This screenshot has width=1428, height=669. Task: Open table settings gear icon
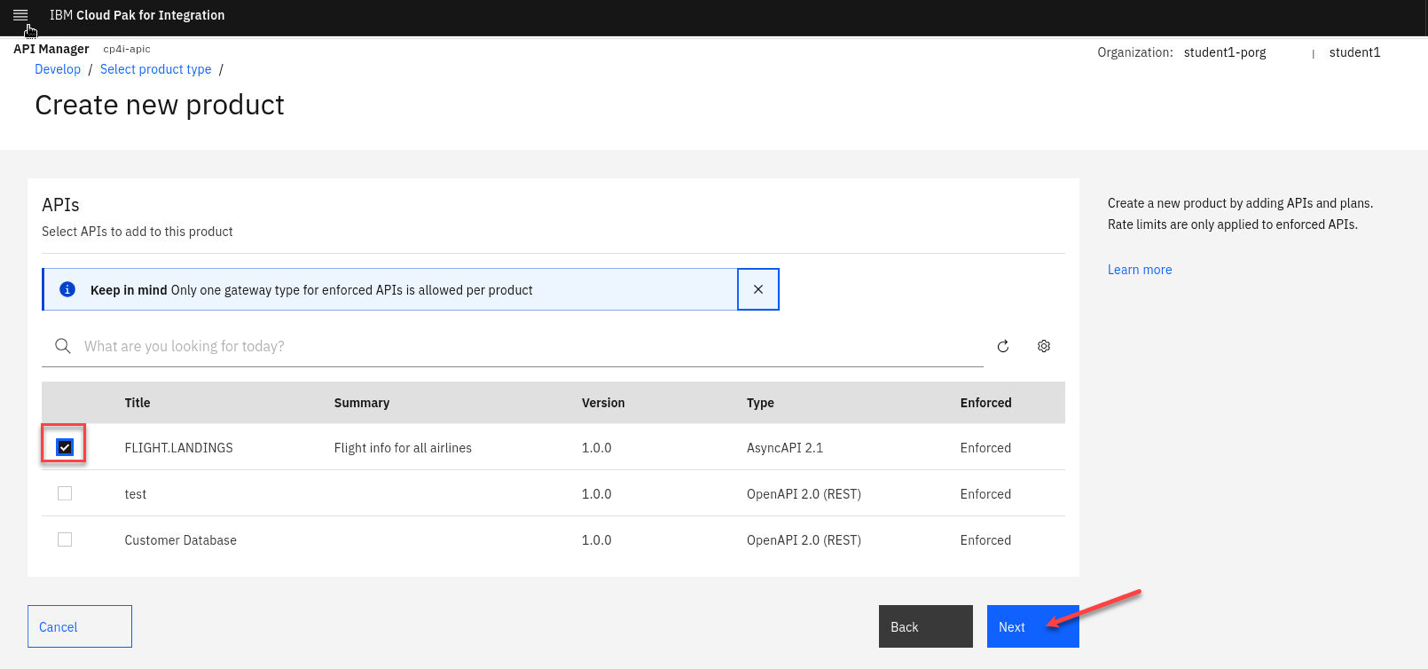tap(1044, 346)
